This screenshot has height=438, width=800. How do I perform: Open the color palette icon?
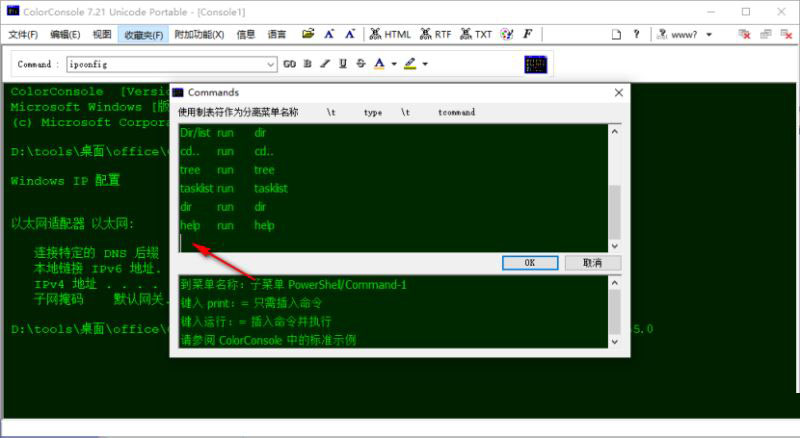coord(507,34)
